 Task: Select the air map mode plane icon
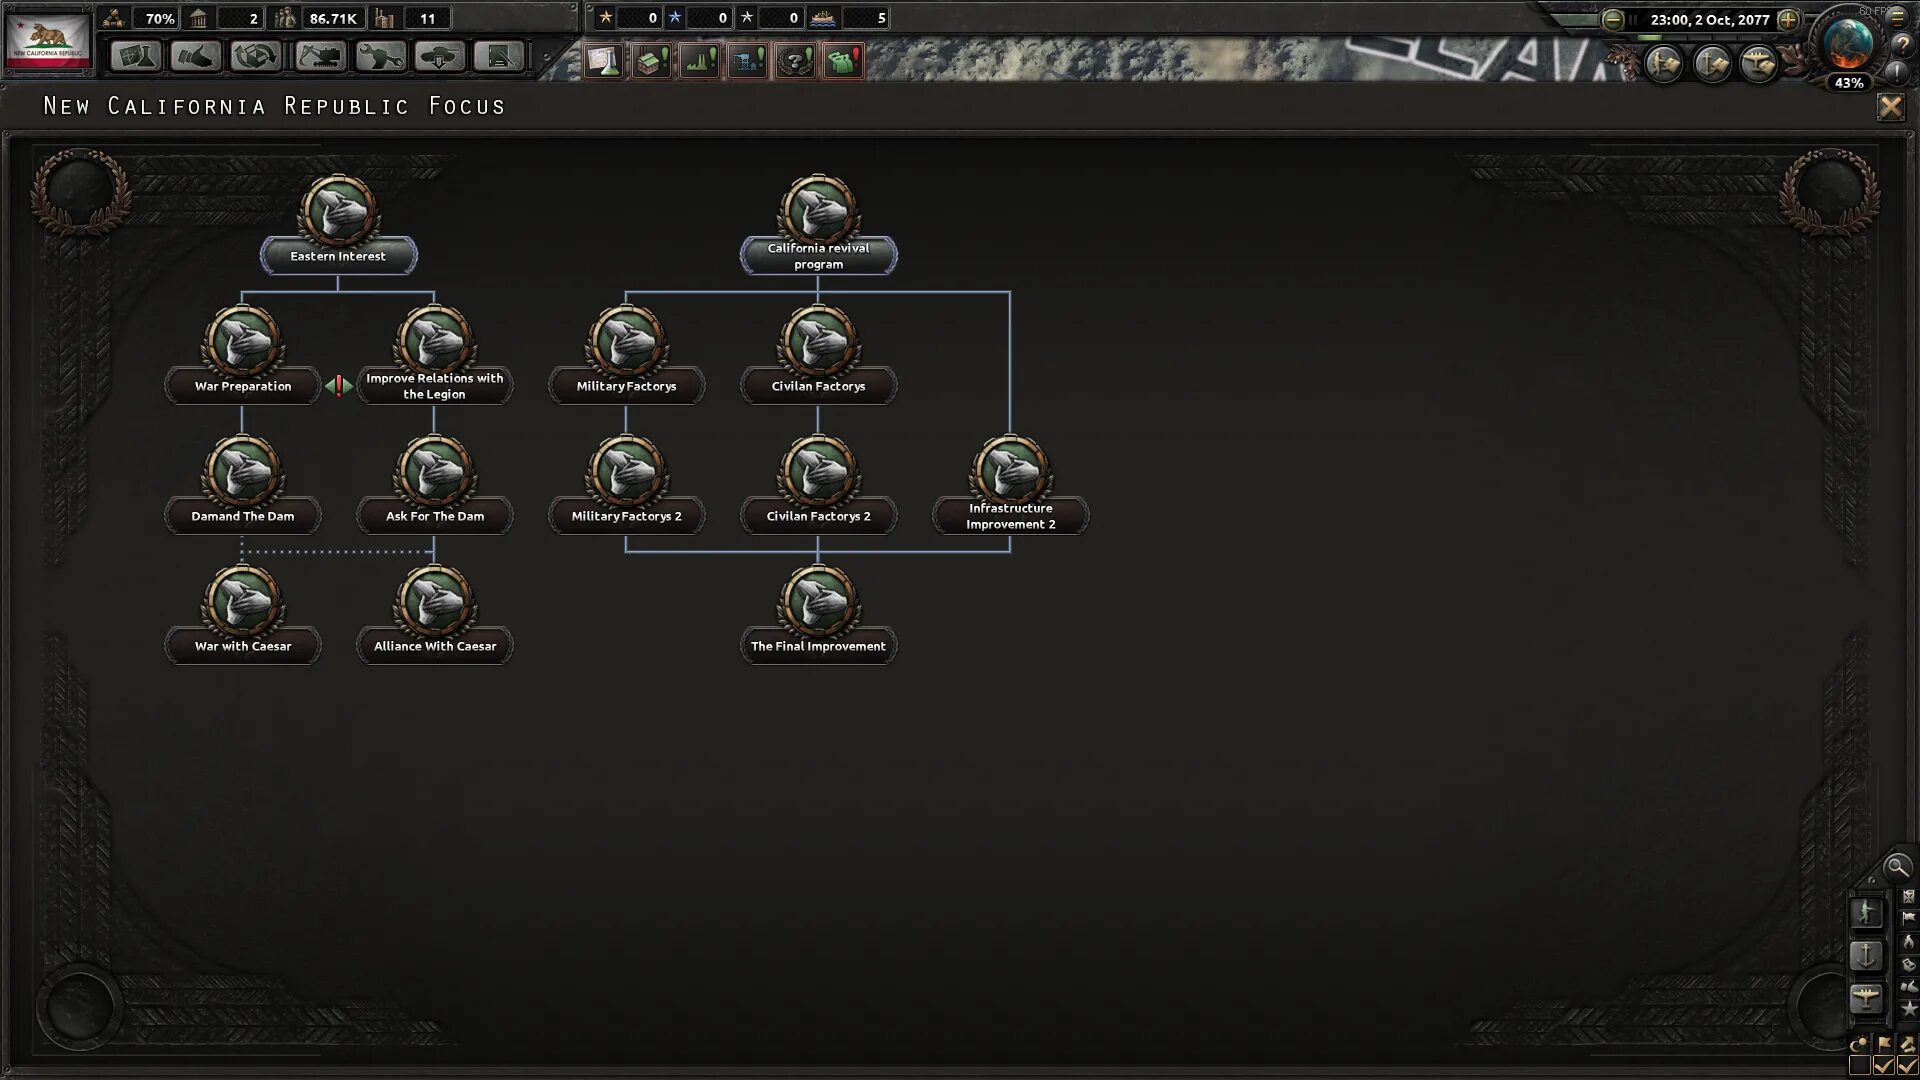(1866, 997)
